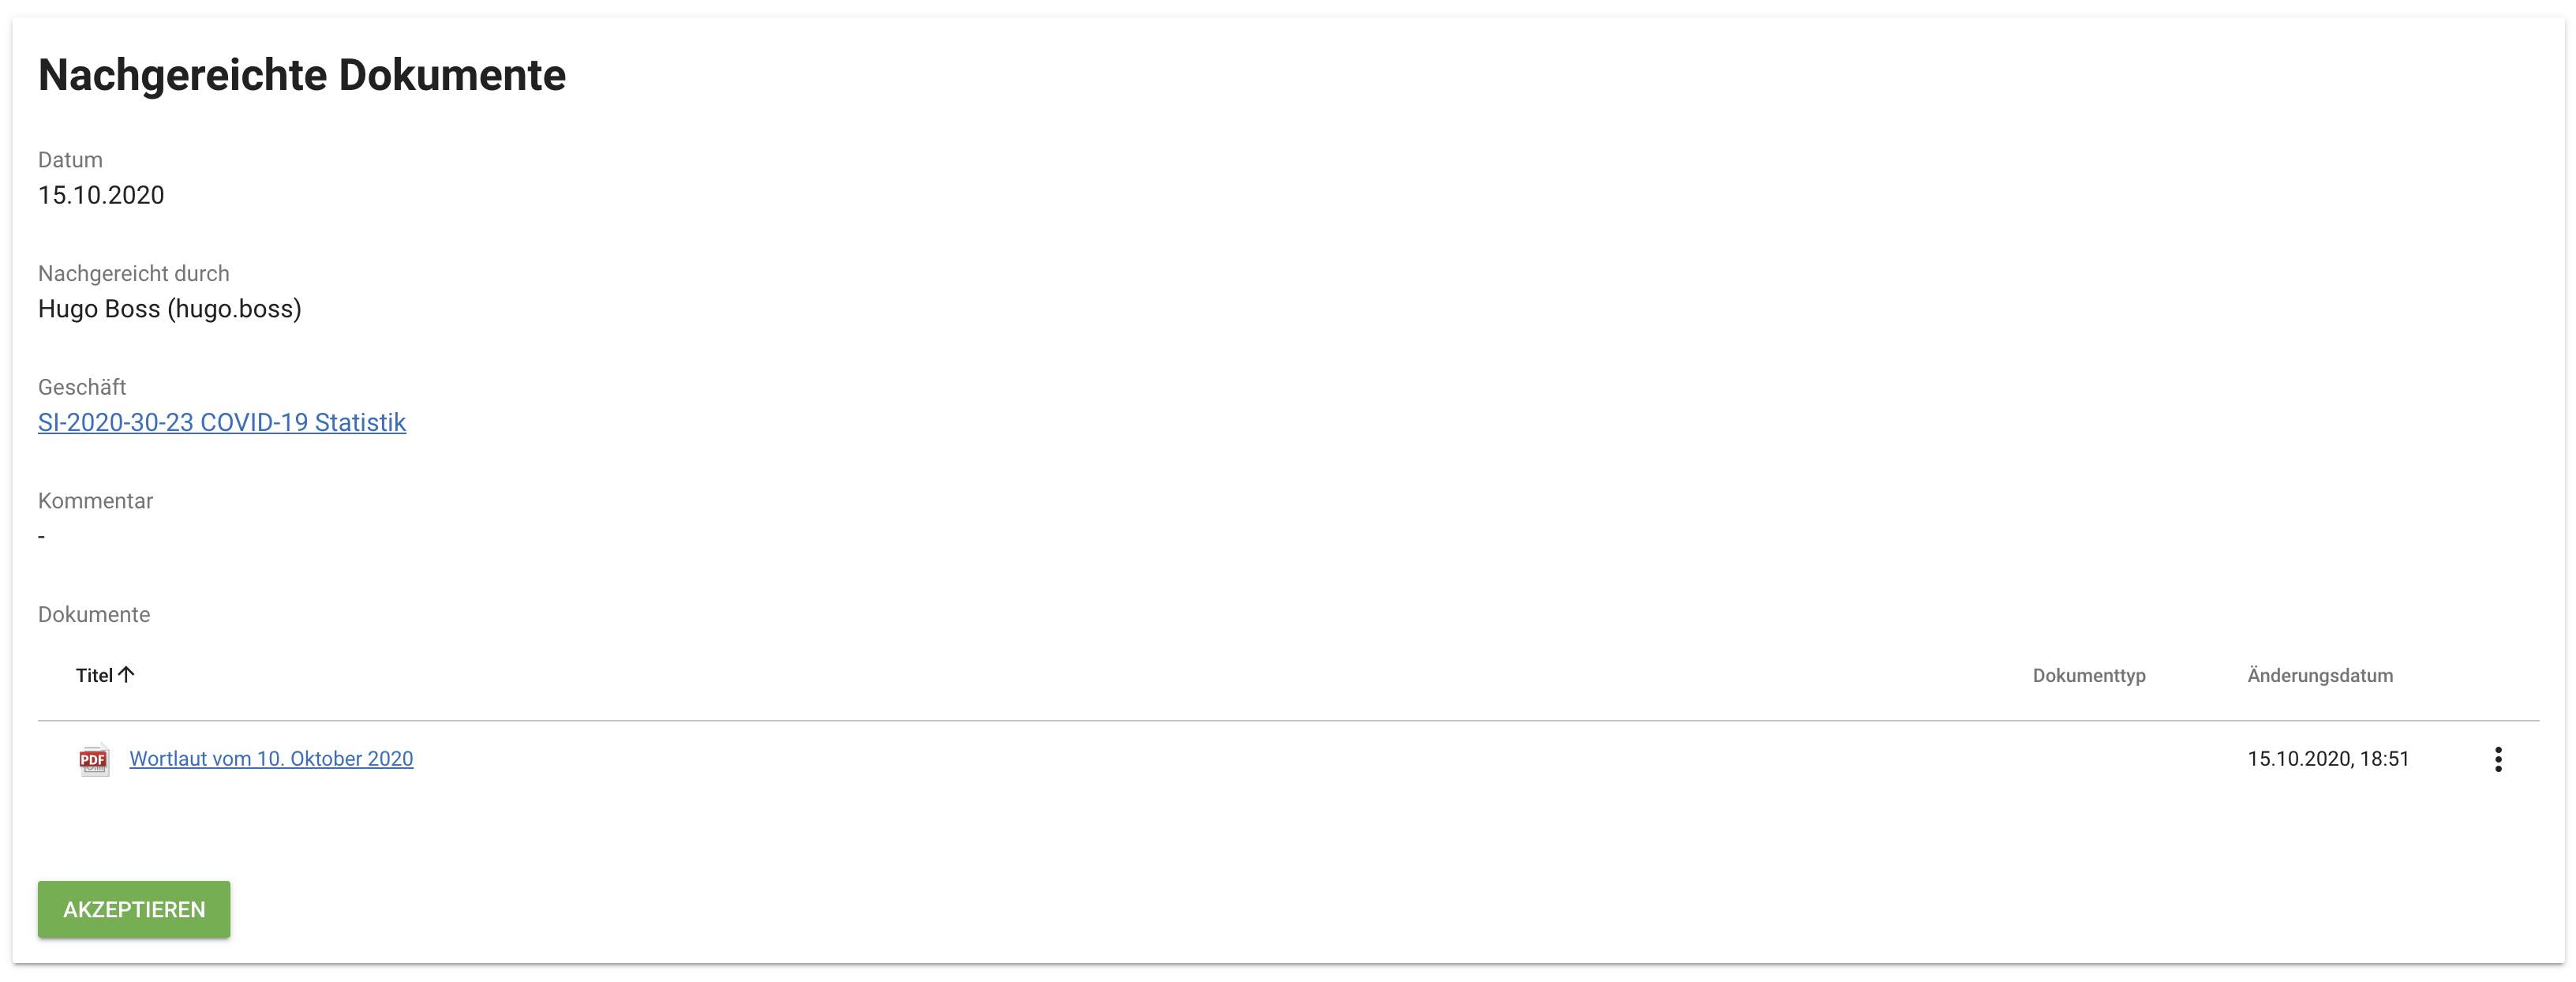
Task: Click the Nachgereicht durch label
Action: 134,274
